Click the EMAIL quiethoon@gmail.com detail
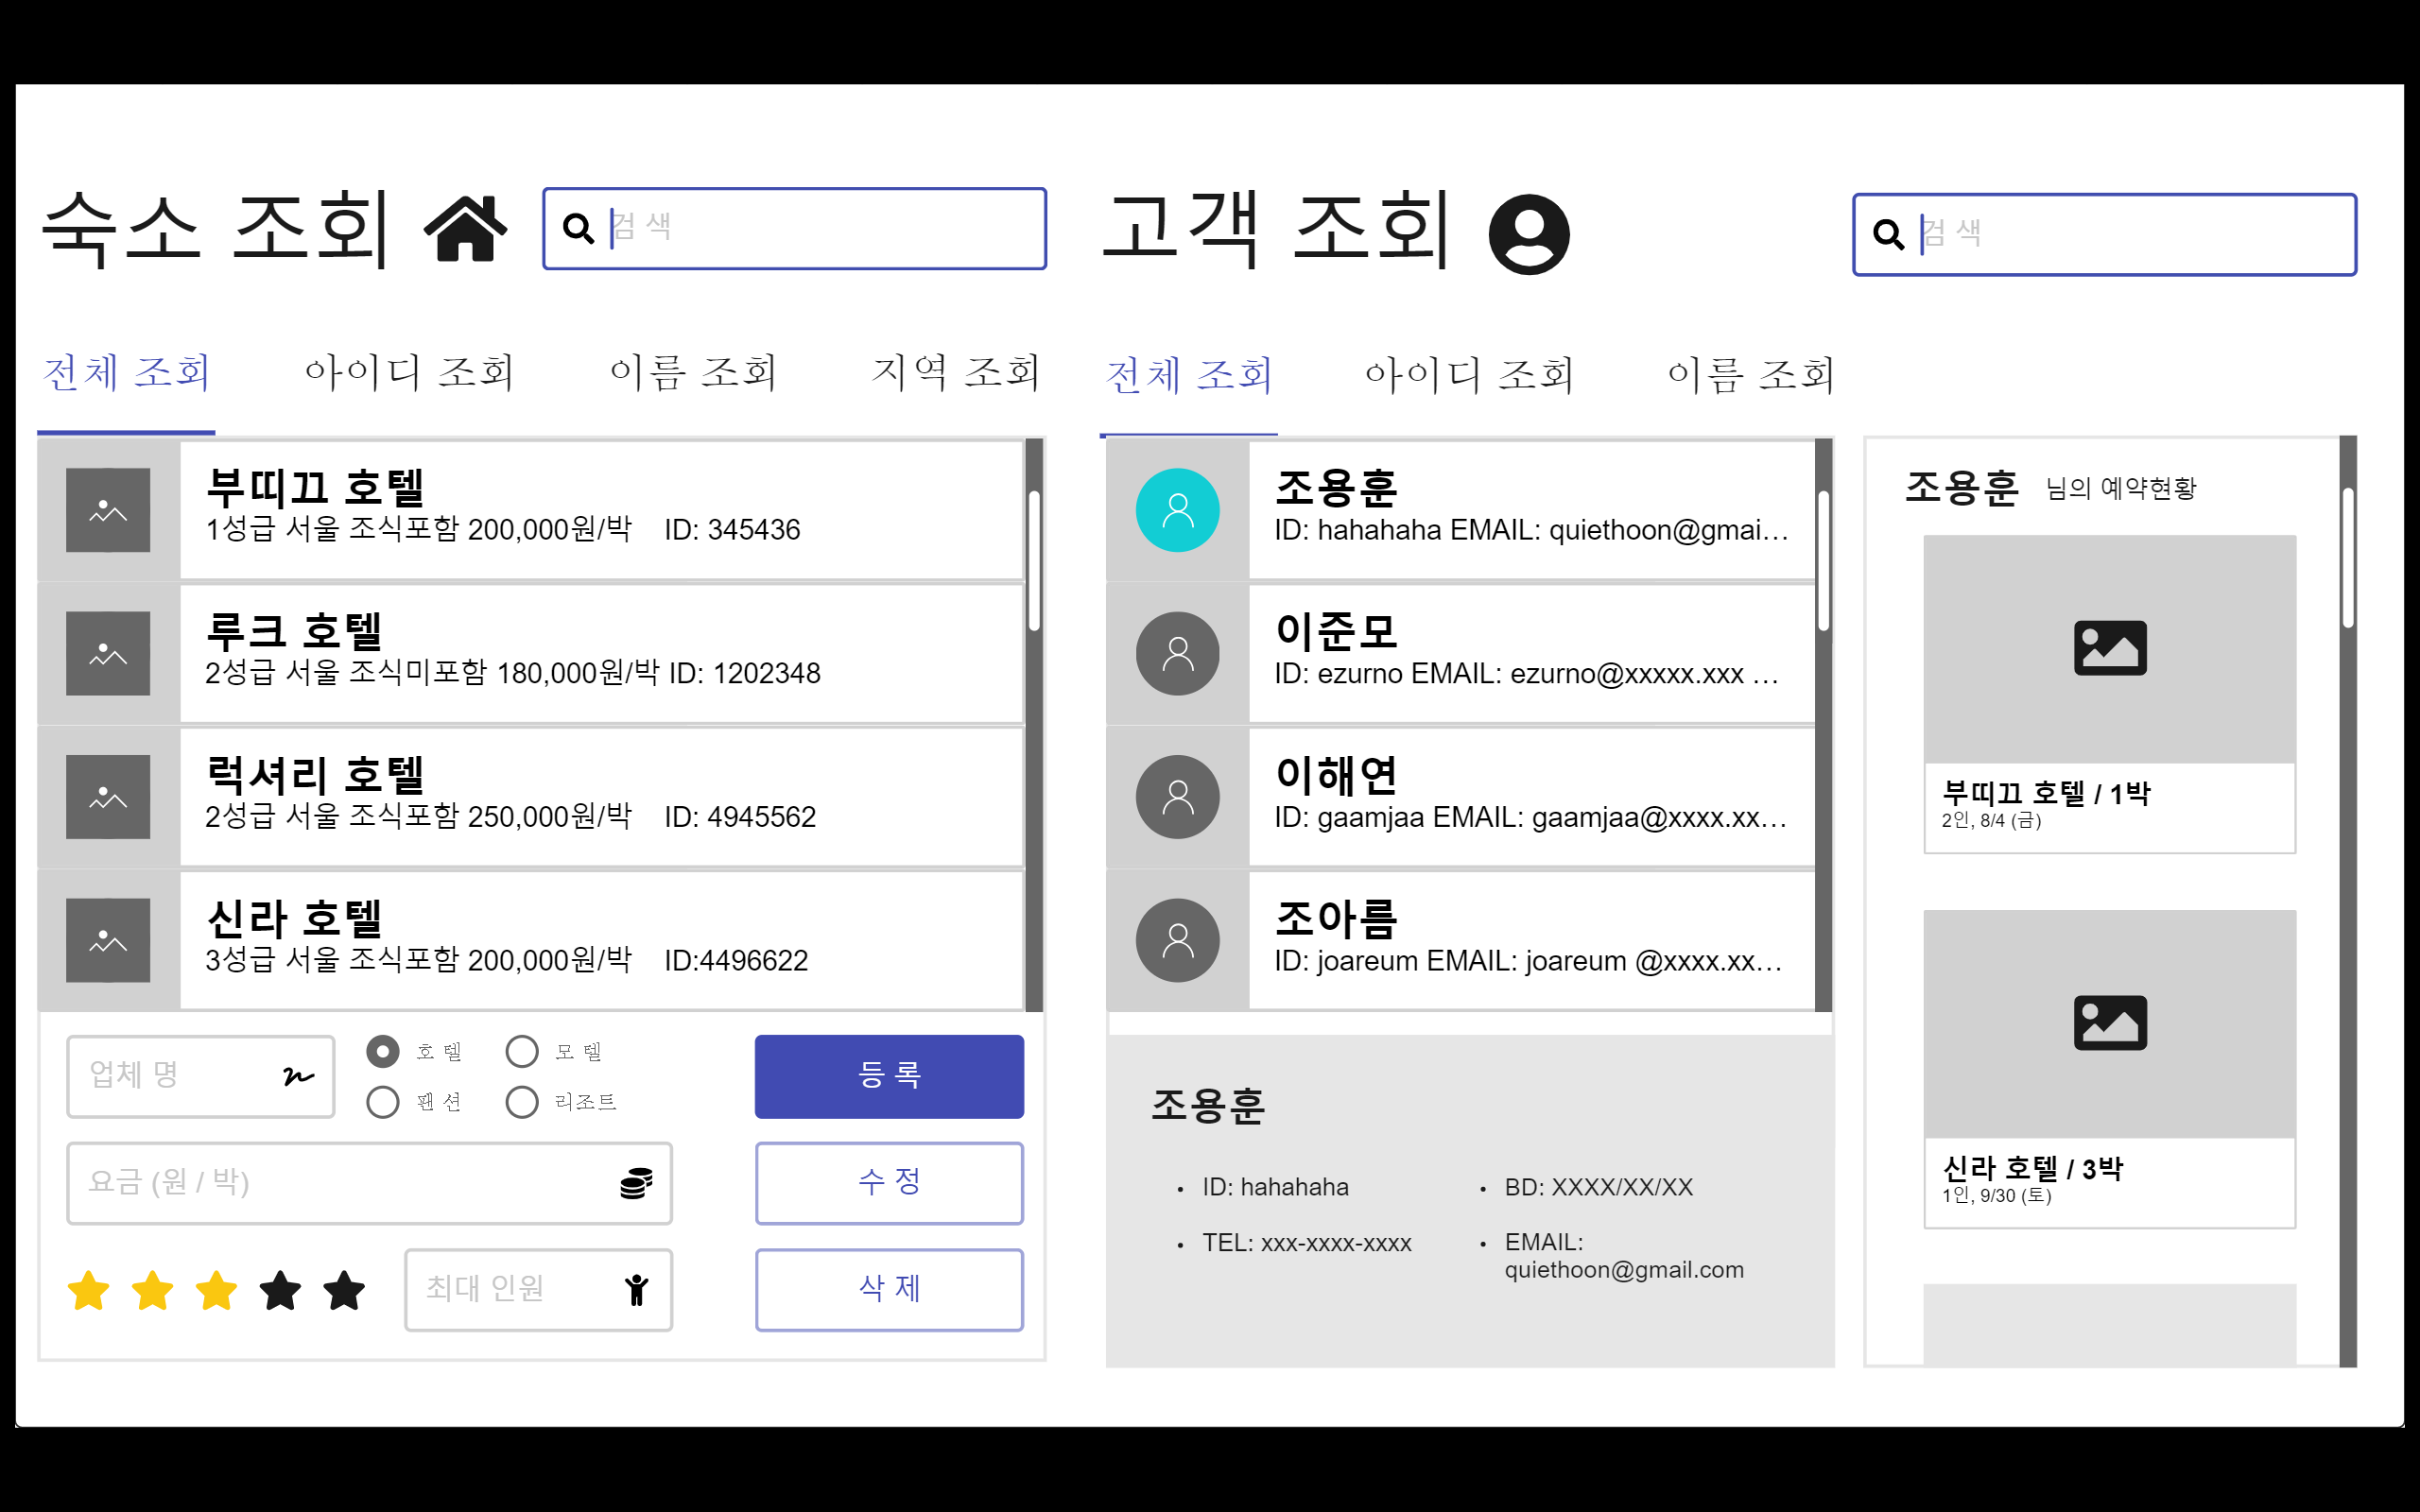Screen dimensions: 2420x1512 1624,1256
